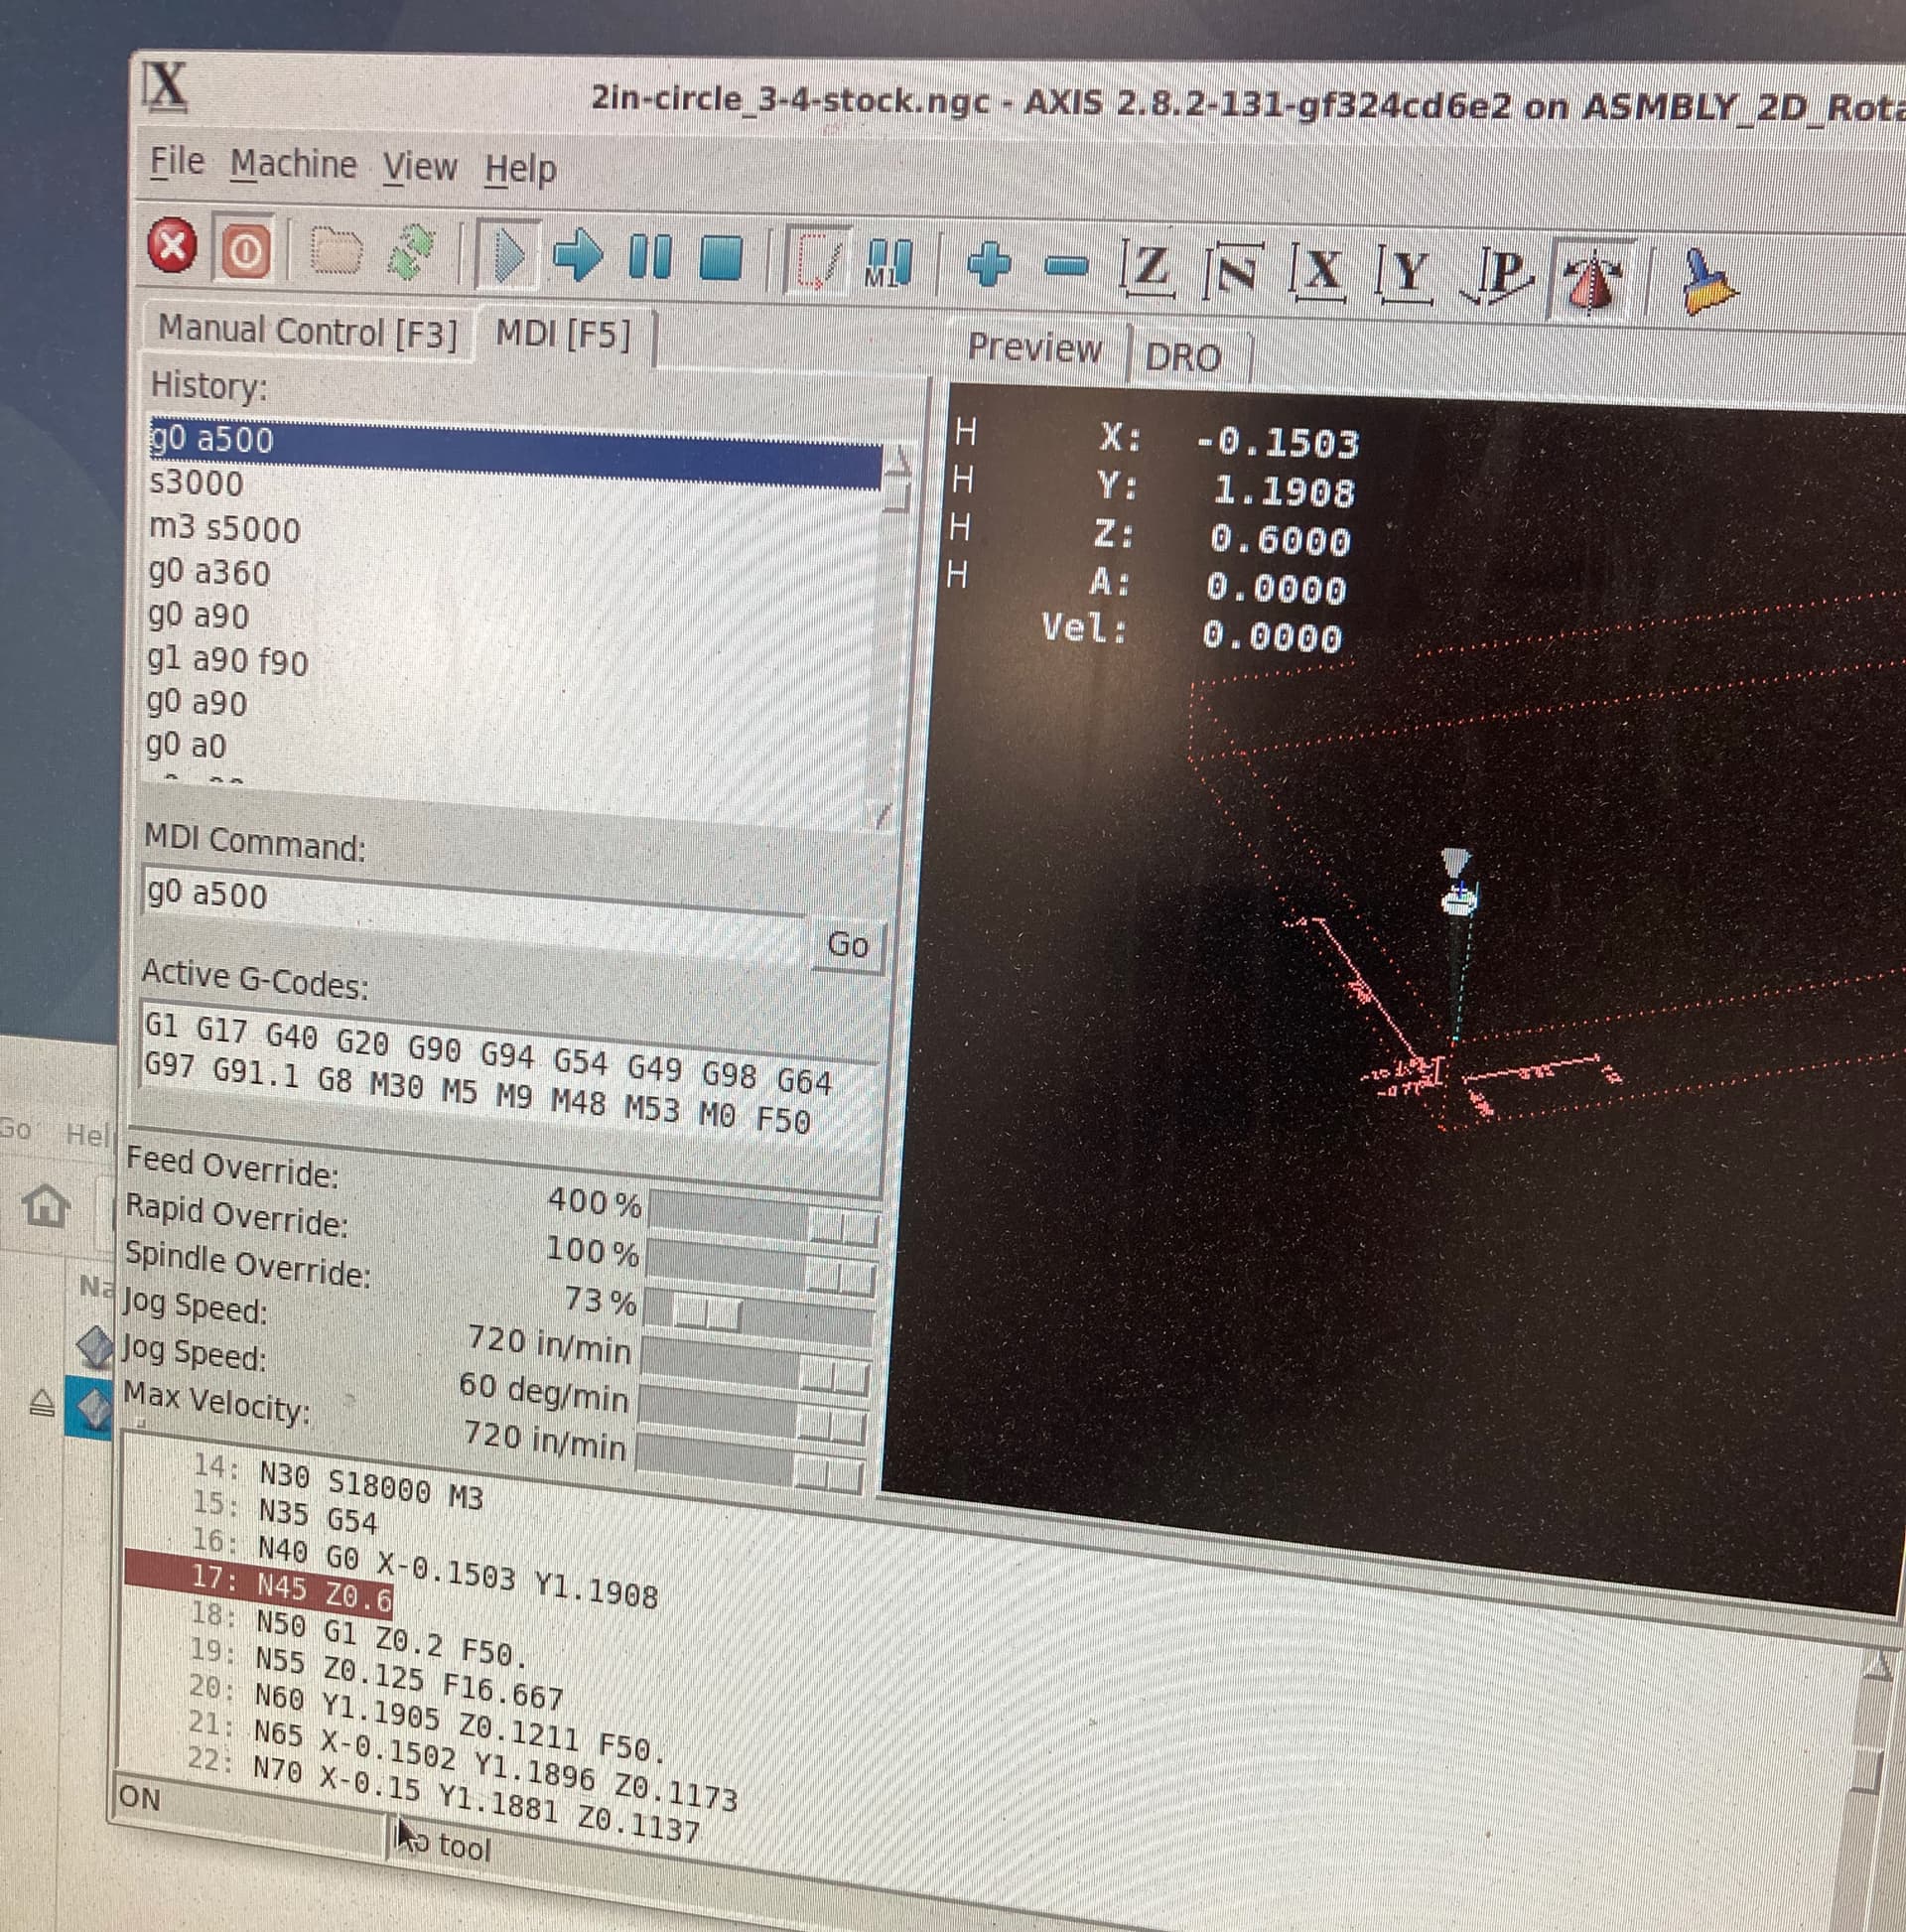This screenshot has height=1932, width=1906.
Task: Switch to the Y front view icon
Action: pos(1405,274)
